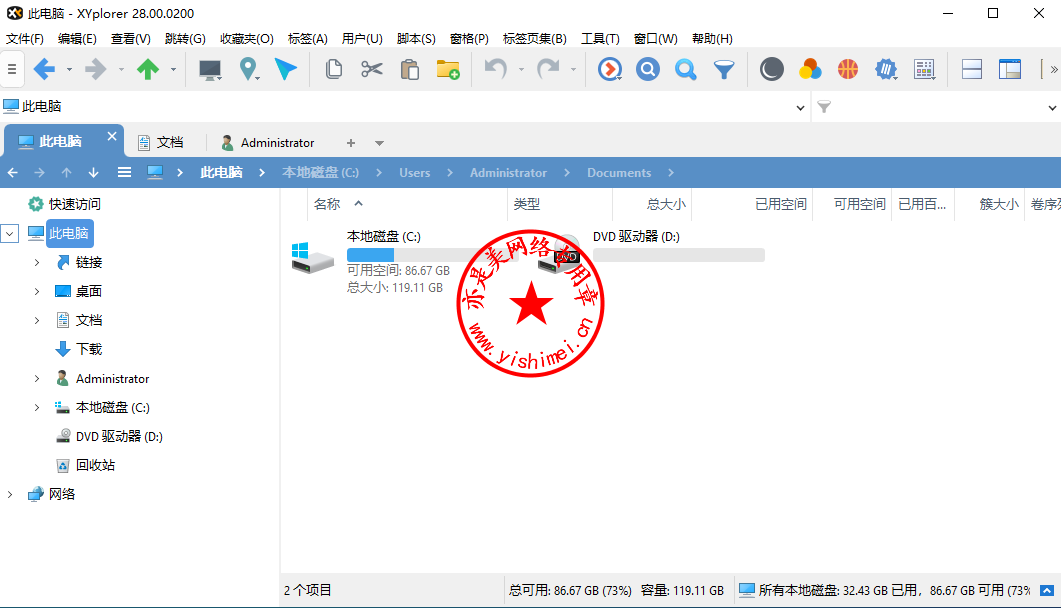Expand the 网络 tree node

[10, 494]
